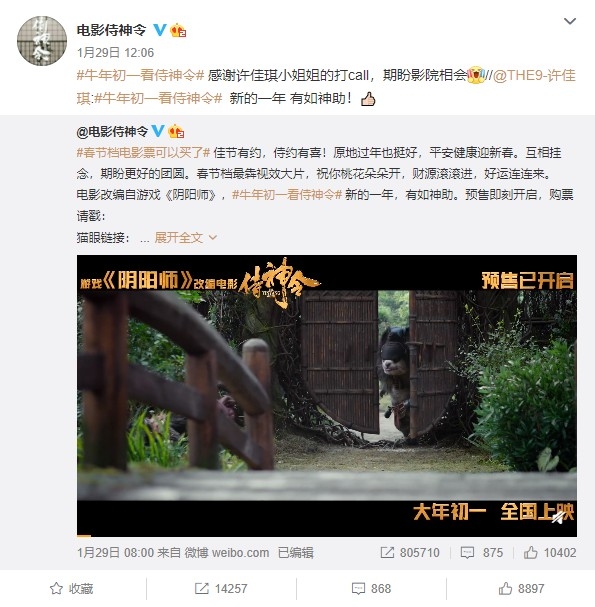Toggle the video mute speaker icon
Image resolution: width=595 pixels, height=607 pixels.
(x=557, y=517)
